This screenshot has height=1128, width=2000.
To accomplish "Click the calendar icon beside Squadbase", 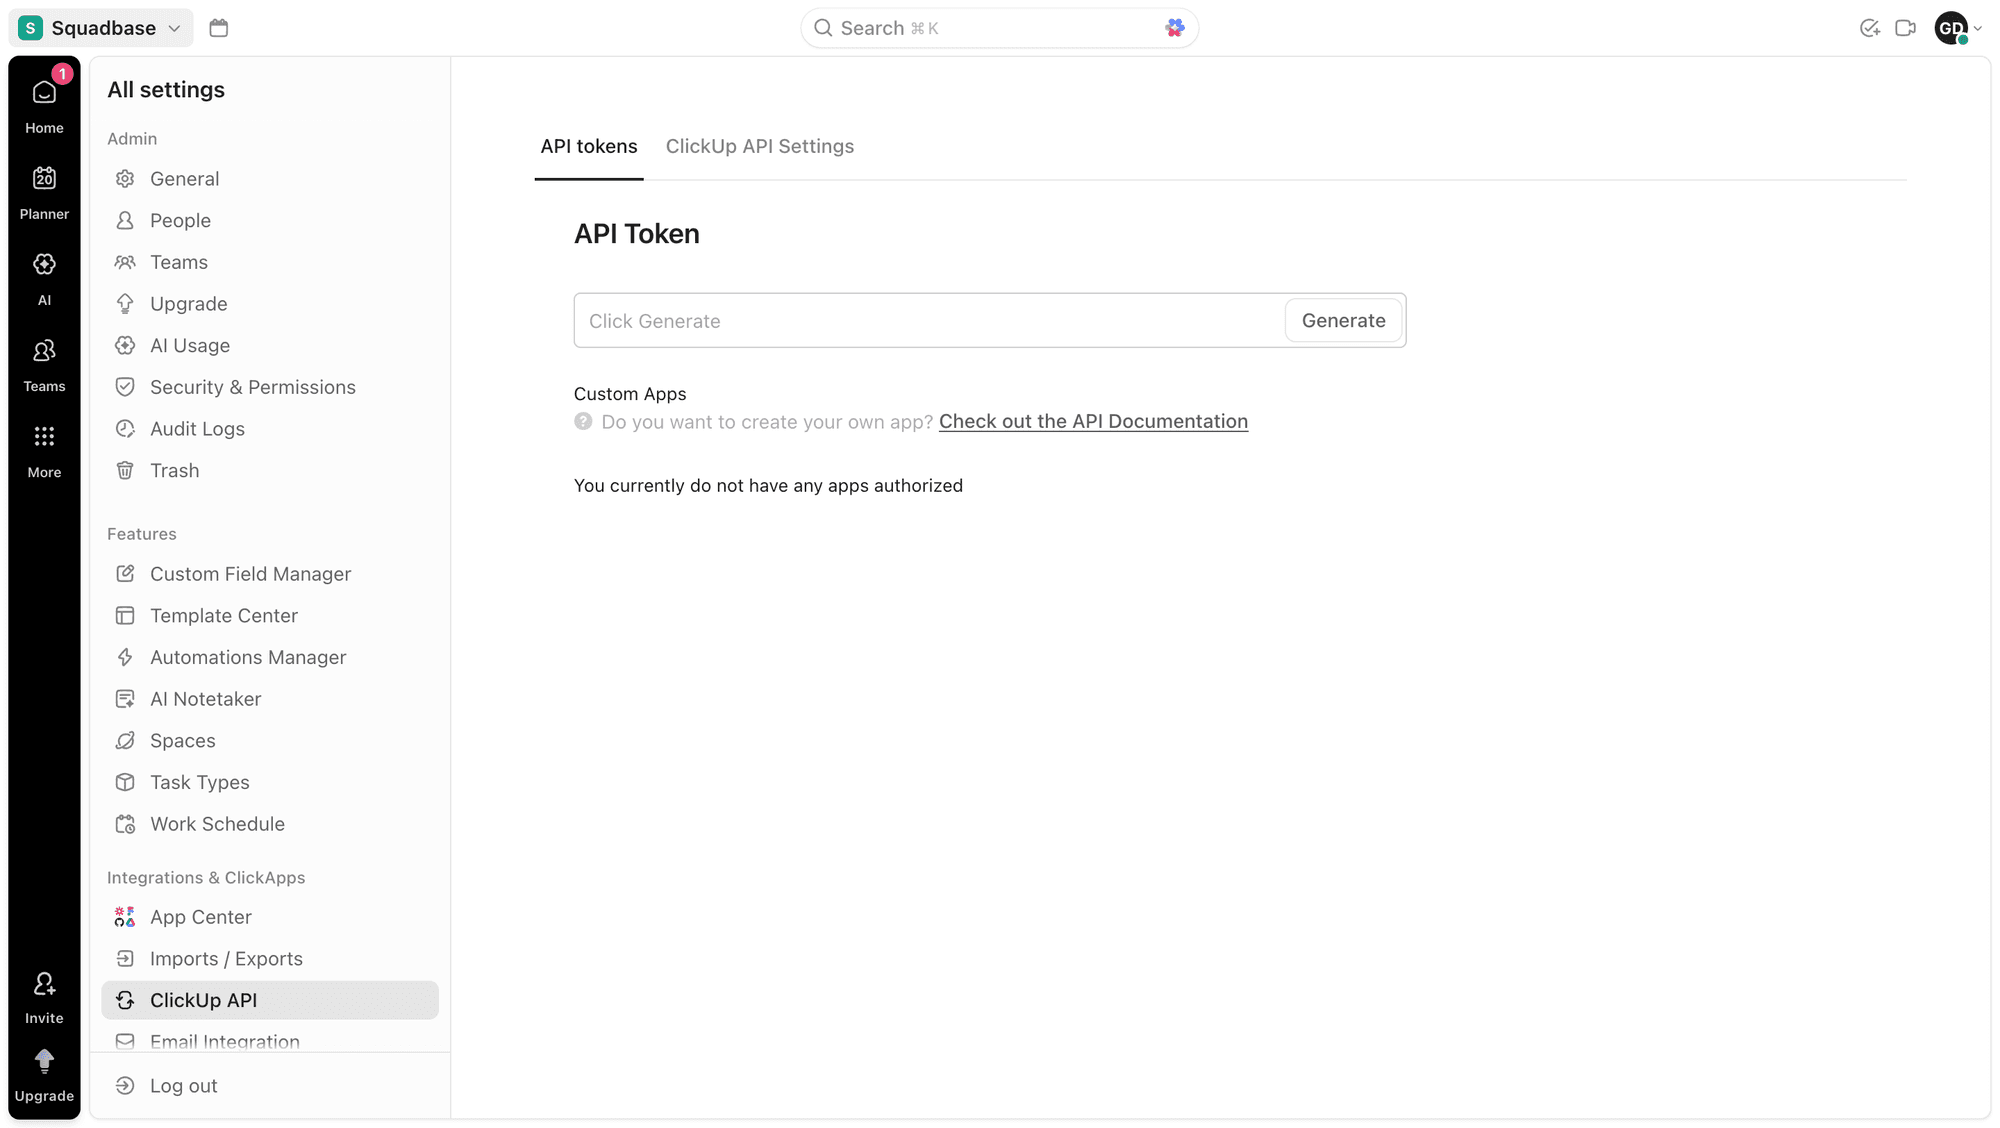I will pyautogui.click(x=219, y=28).
